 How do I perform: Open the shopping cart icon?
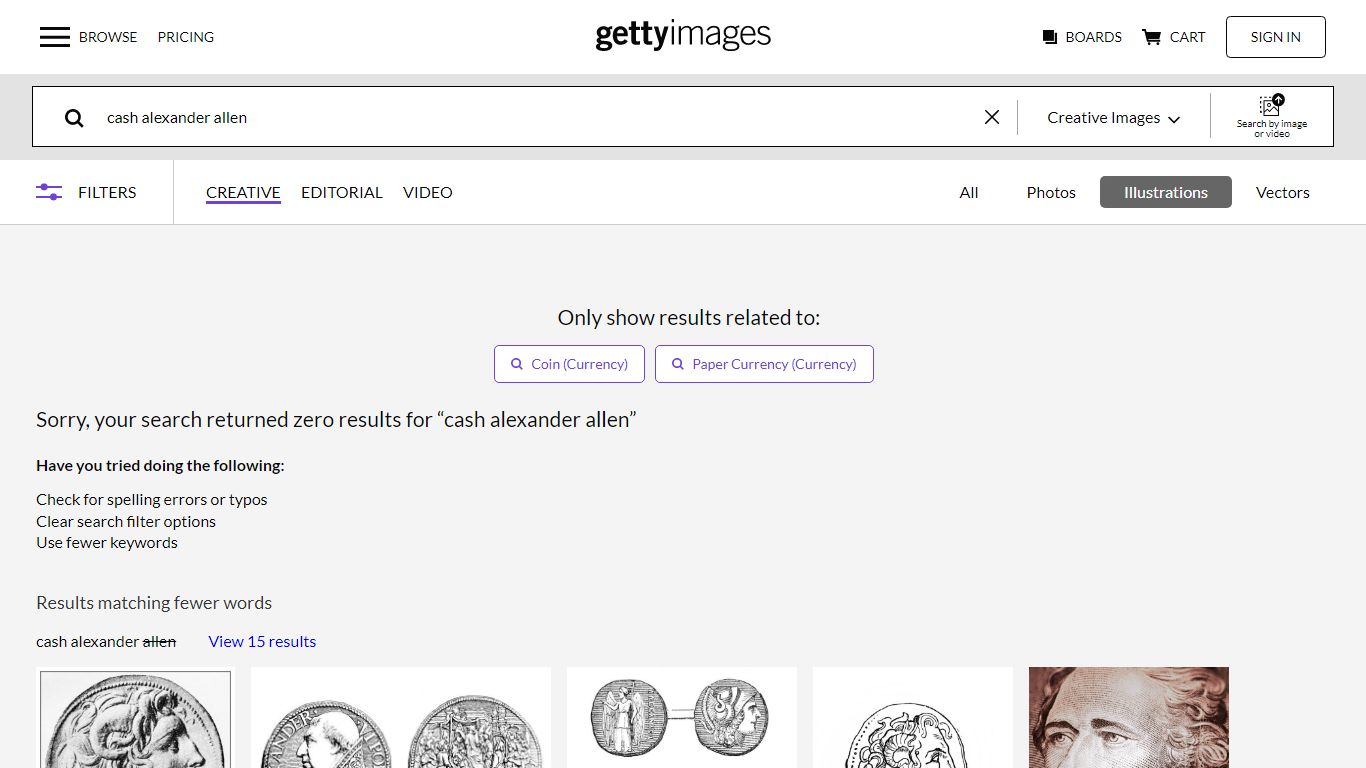click(x=1152, y=37)
